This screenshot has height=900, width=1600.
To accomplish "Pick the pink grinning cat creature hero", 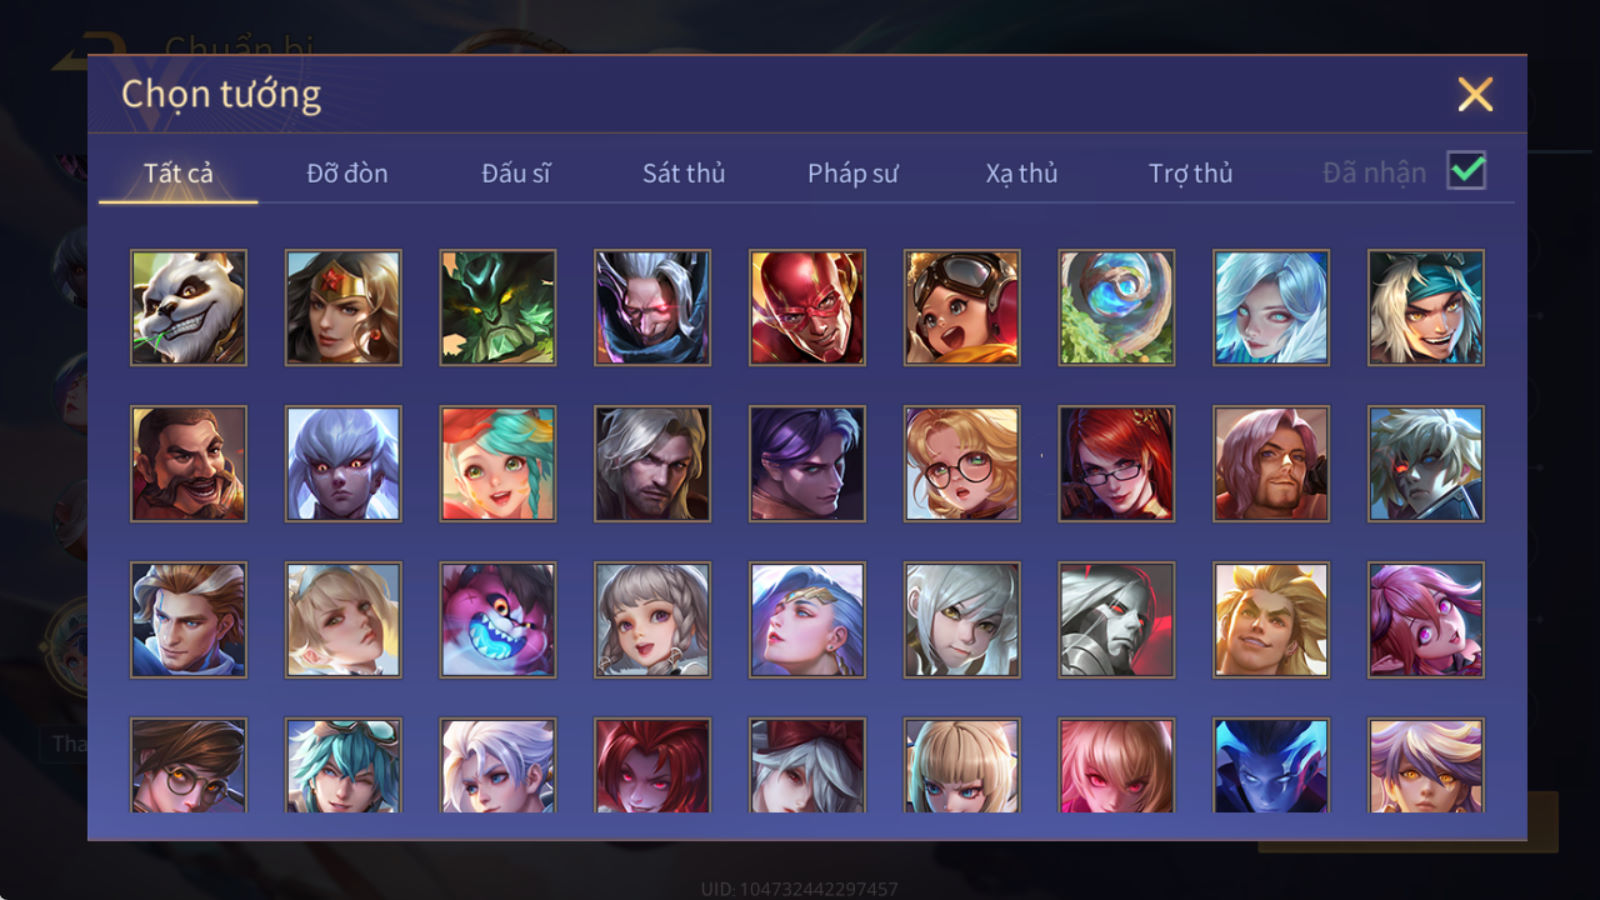I will tap(498, 619).
